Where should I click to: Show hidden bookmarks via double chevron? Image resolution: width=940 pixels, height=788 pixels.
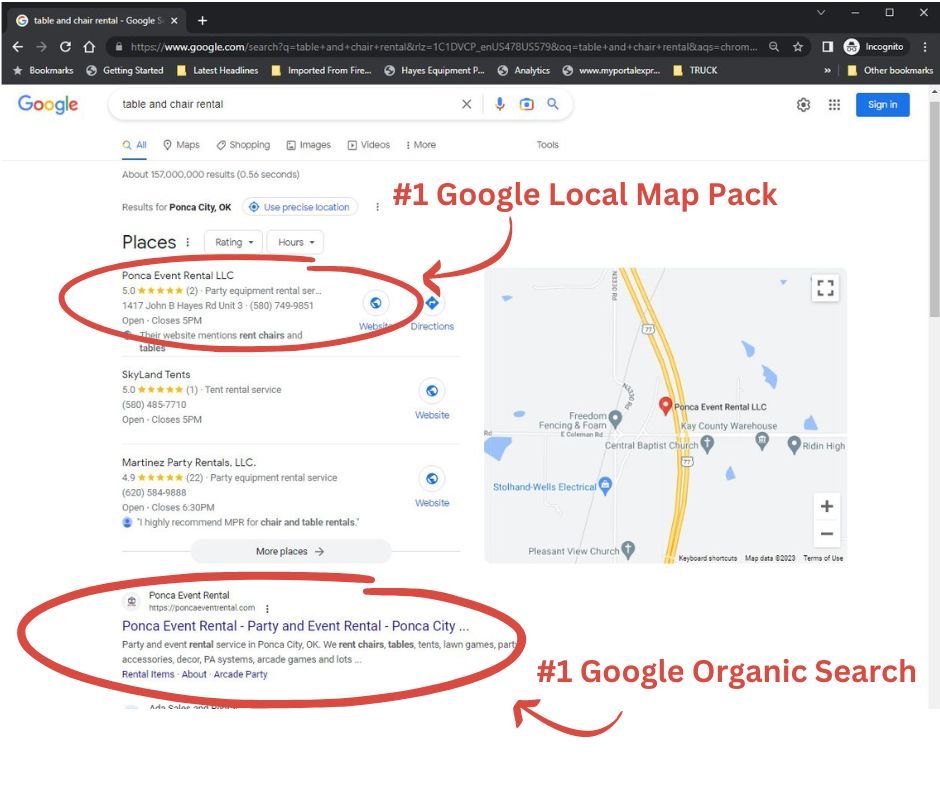[827, 70]
